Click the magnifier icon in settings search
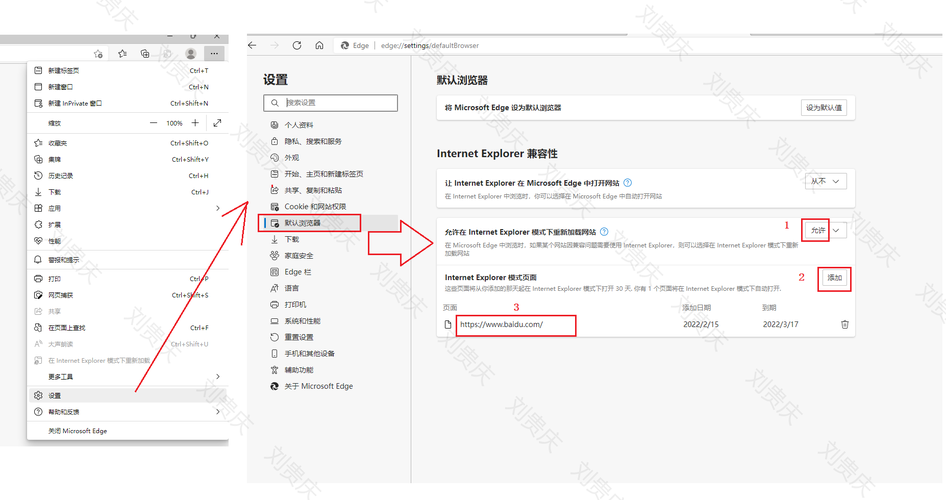The image size is (946, 500). [x=275, y=103]
